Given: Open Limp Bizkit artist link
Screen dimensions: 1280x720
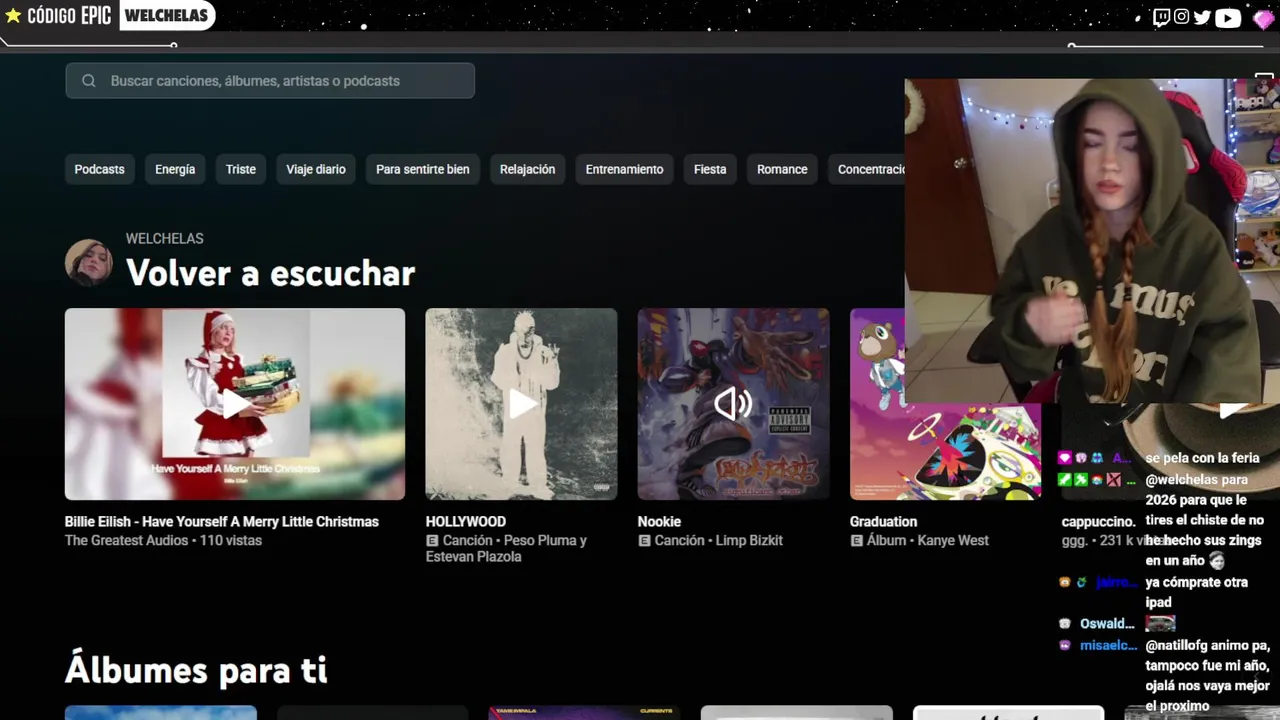Looking at the screenshot, I should [x=750, y=540].
